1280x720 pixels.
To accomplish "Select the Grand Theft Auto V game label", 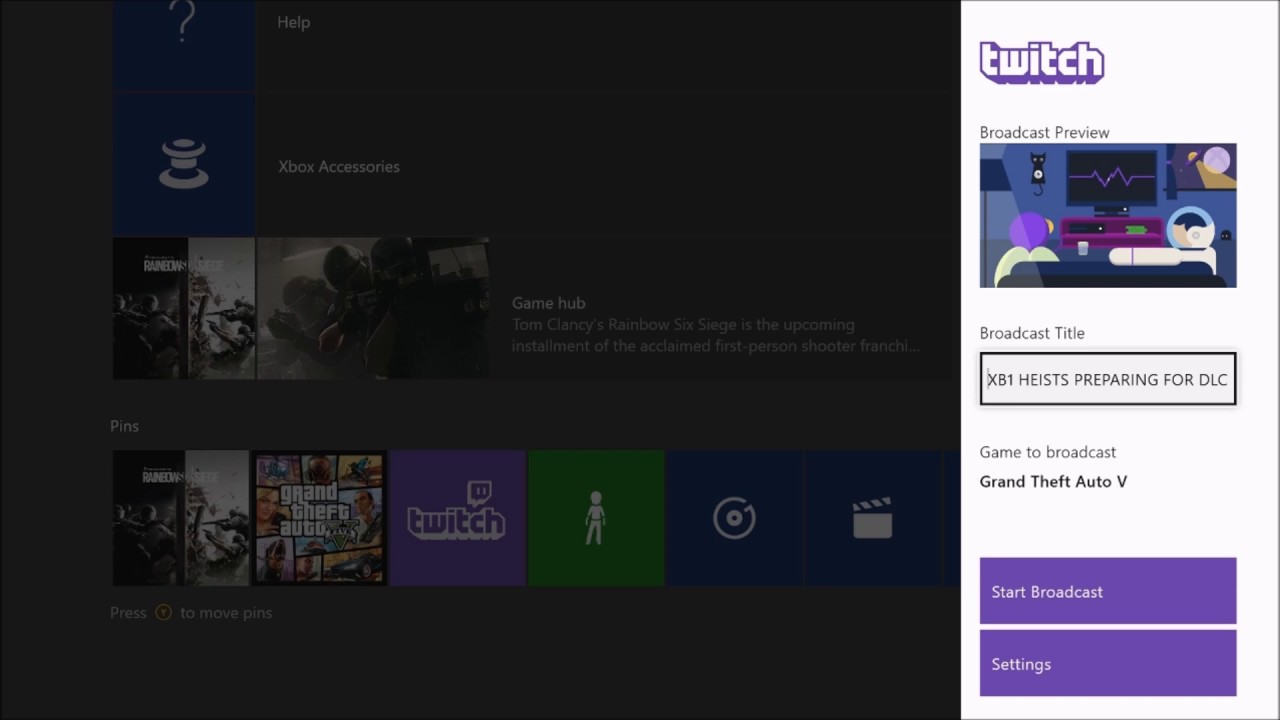I will 1053,481.
